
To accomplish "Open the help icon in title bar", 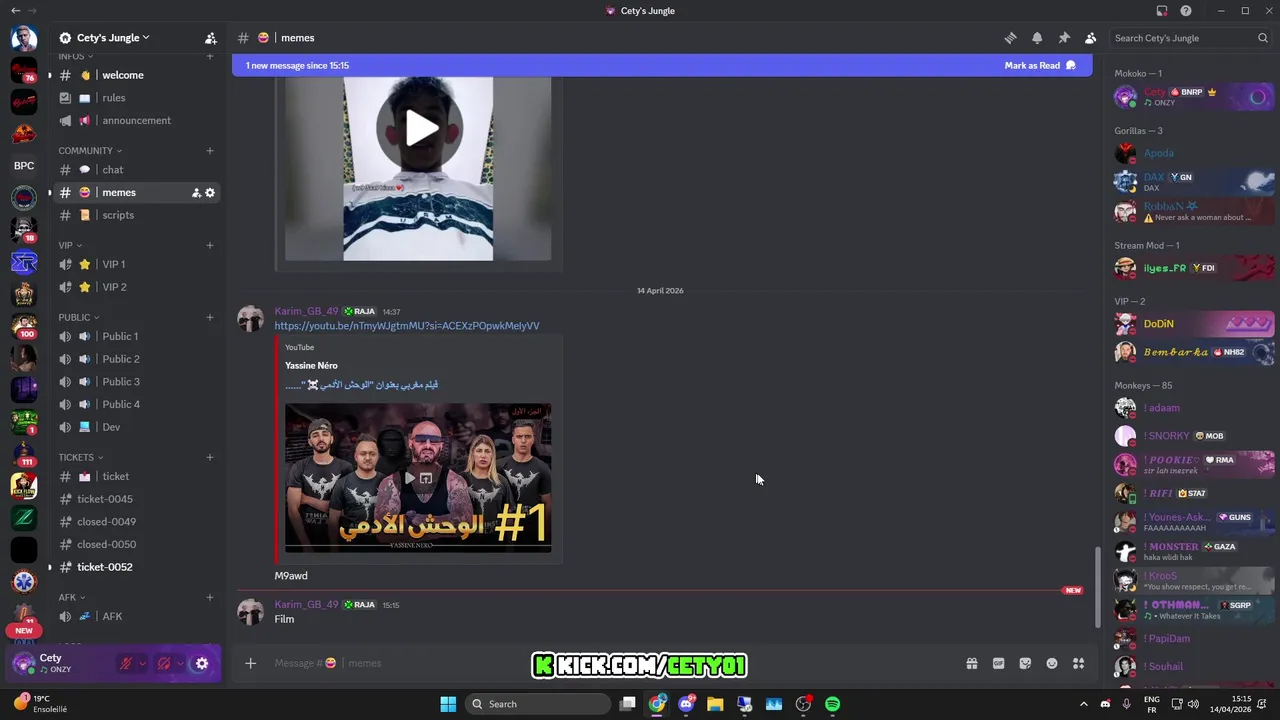I will tap(1186, 11).
